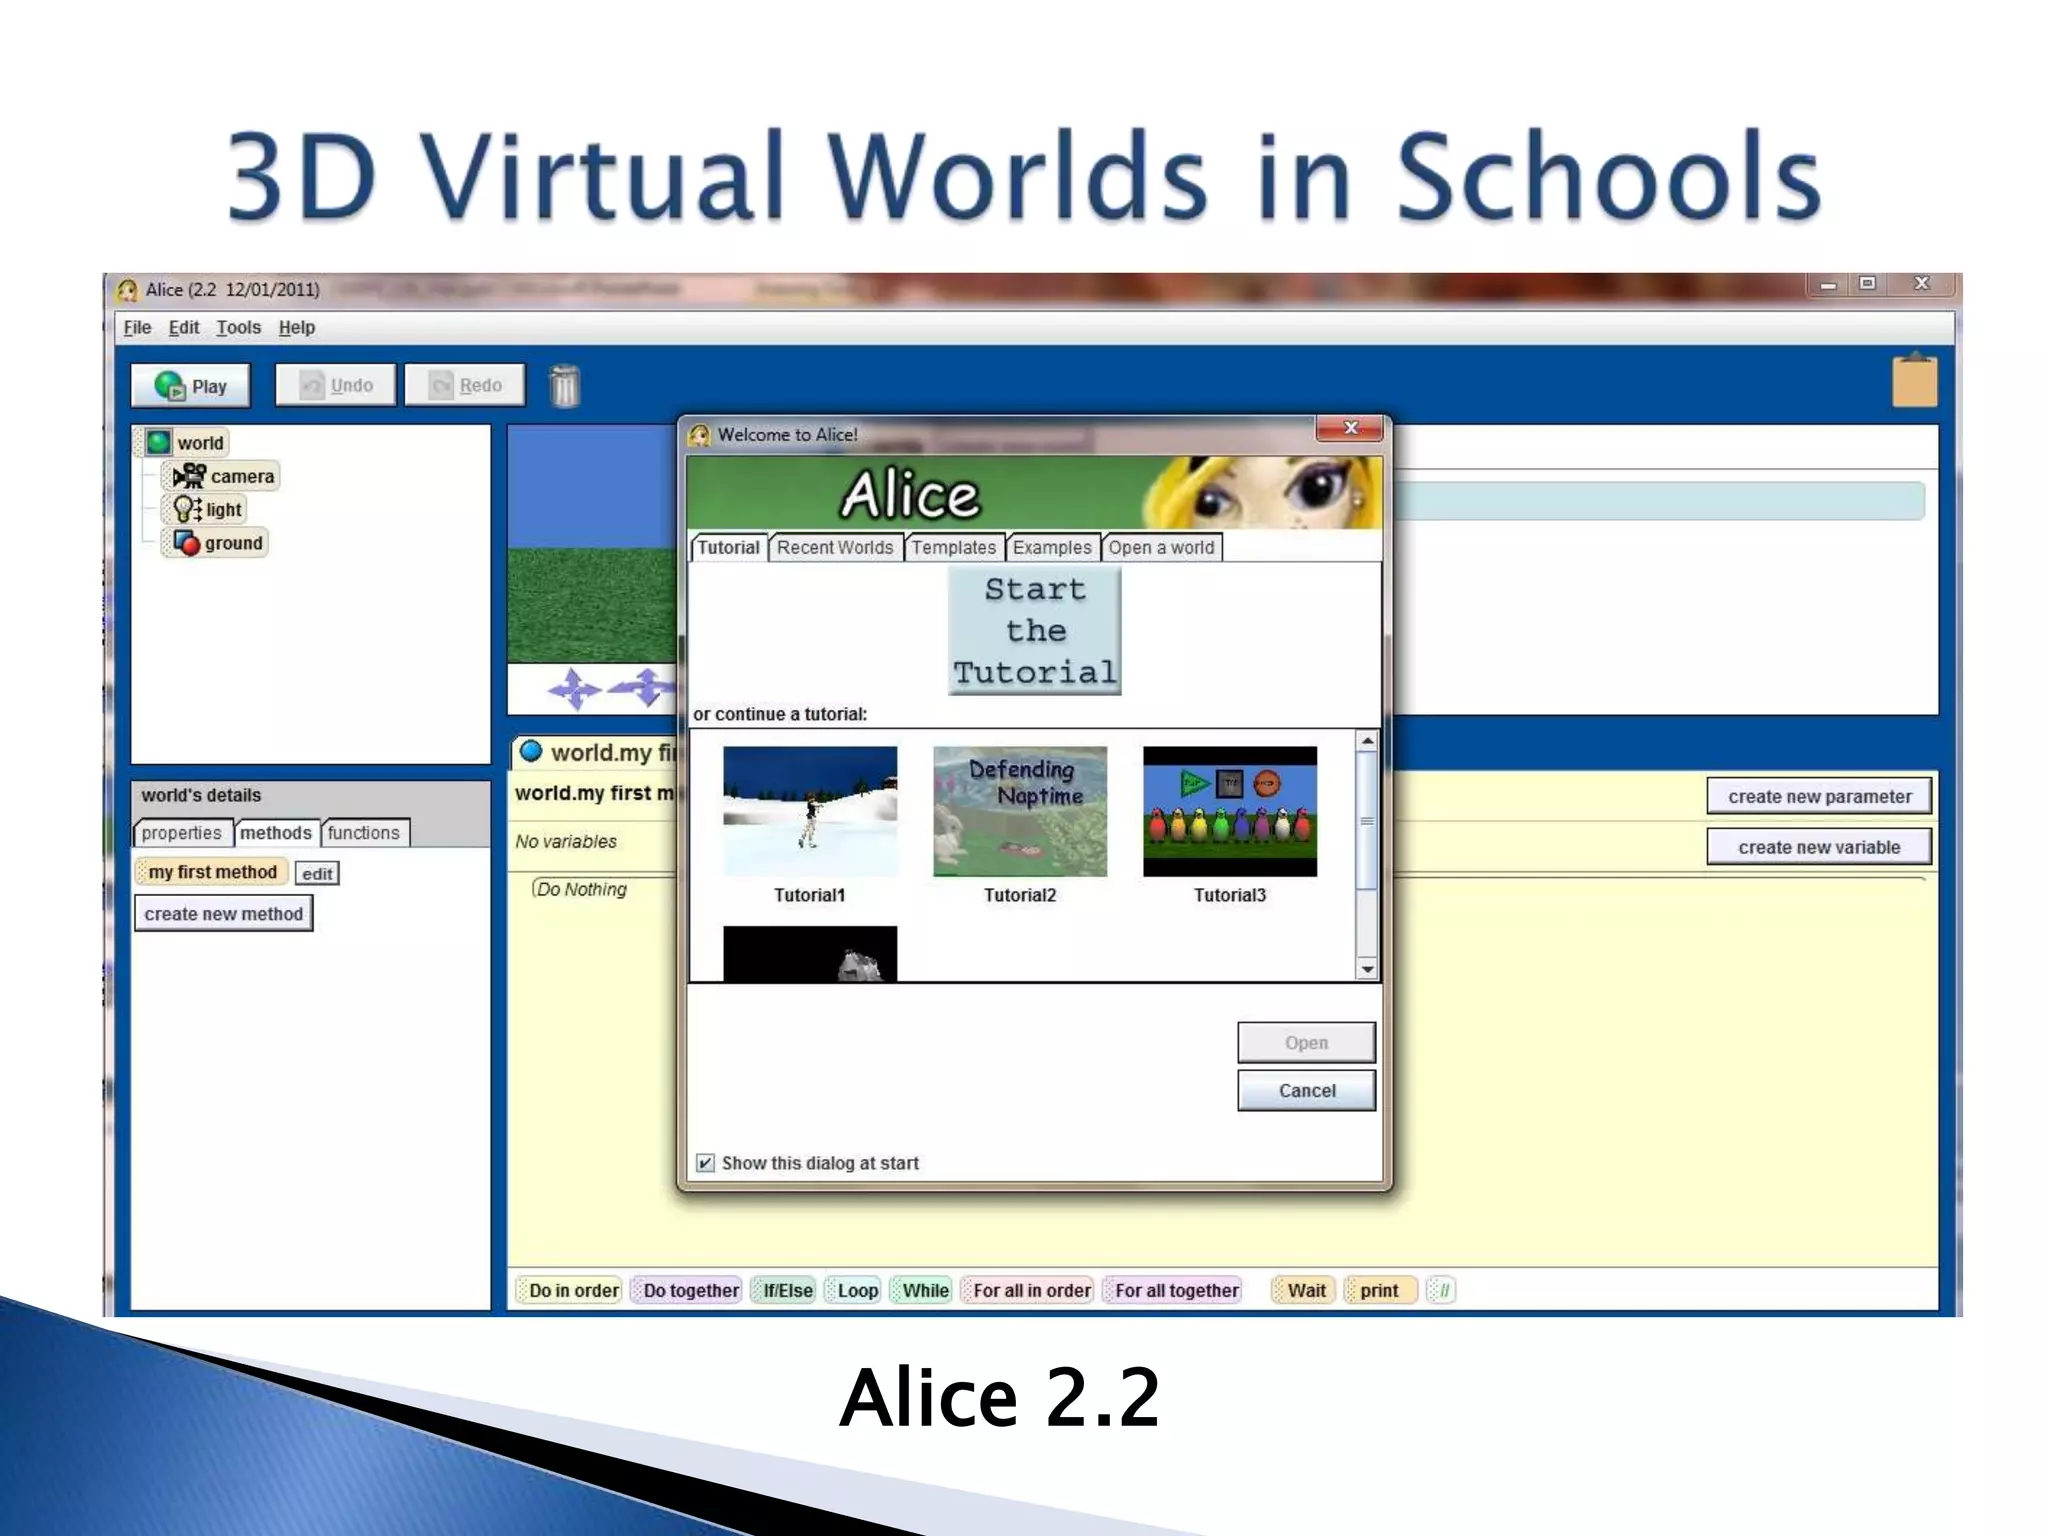Click the tutorial list scroll up arrow
The height and width of the screenshot is (1536, 2048).
1367,741
